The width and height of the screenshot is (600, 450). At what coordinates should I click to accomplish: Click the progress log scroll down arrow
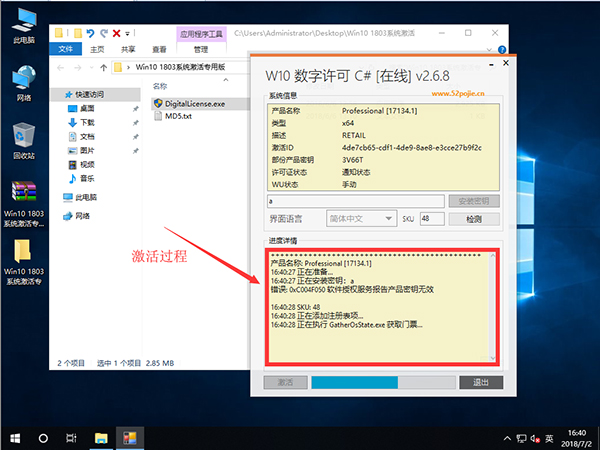[492, 358]
